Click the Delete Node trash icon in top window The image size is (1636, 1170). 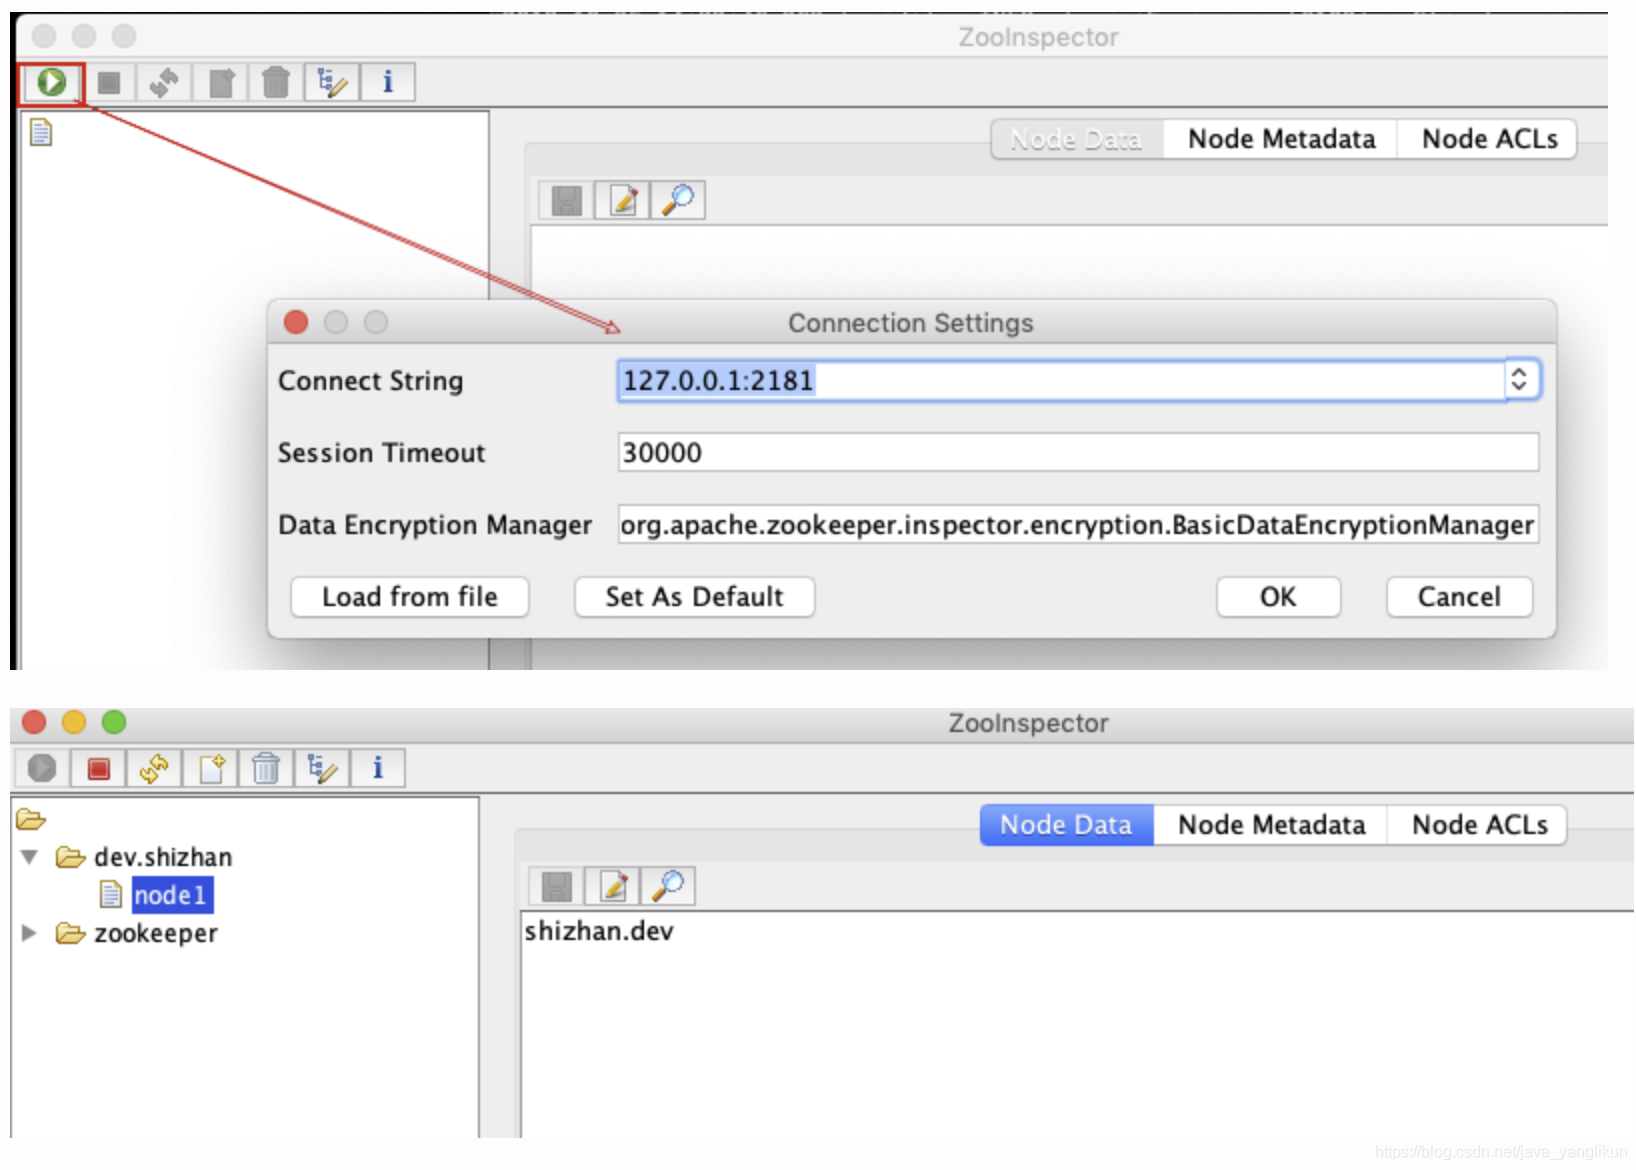pos(276,82)
